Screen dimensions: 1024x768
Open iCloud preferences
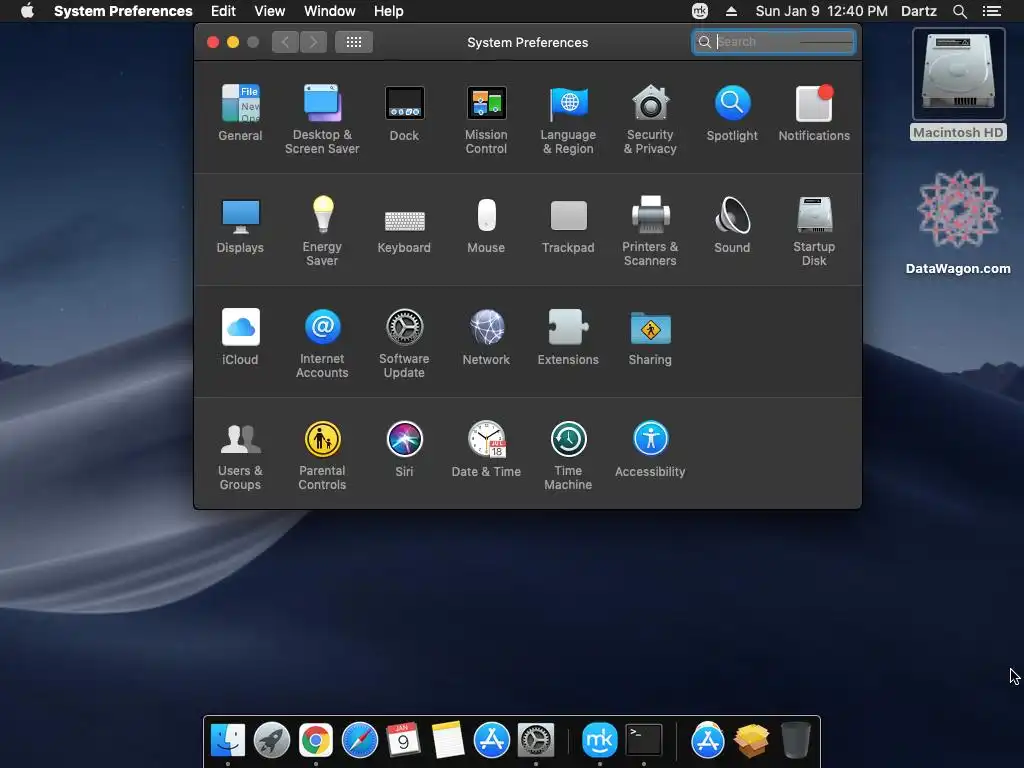tap(240, 336)
